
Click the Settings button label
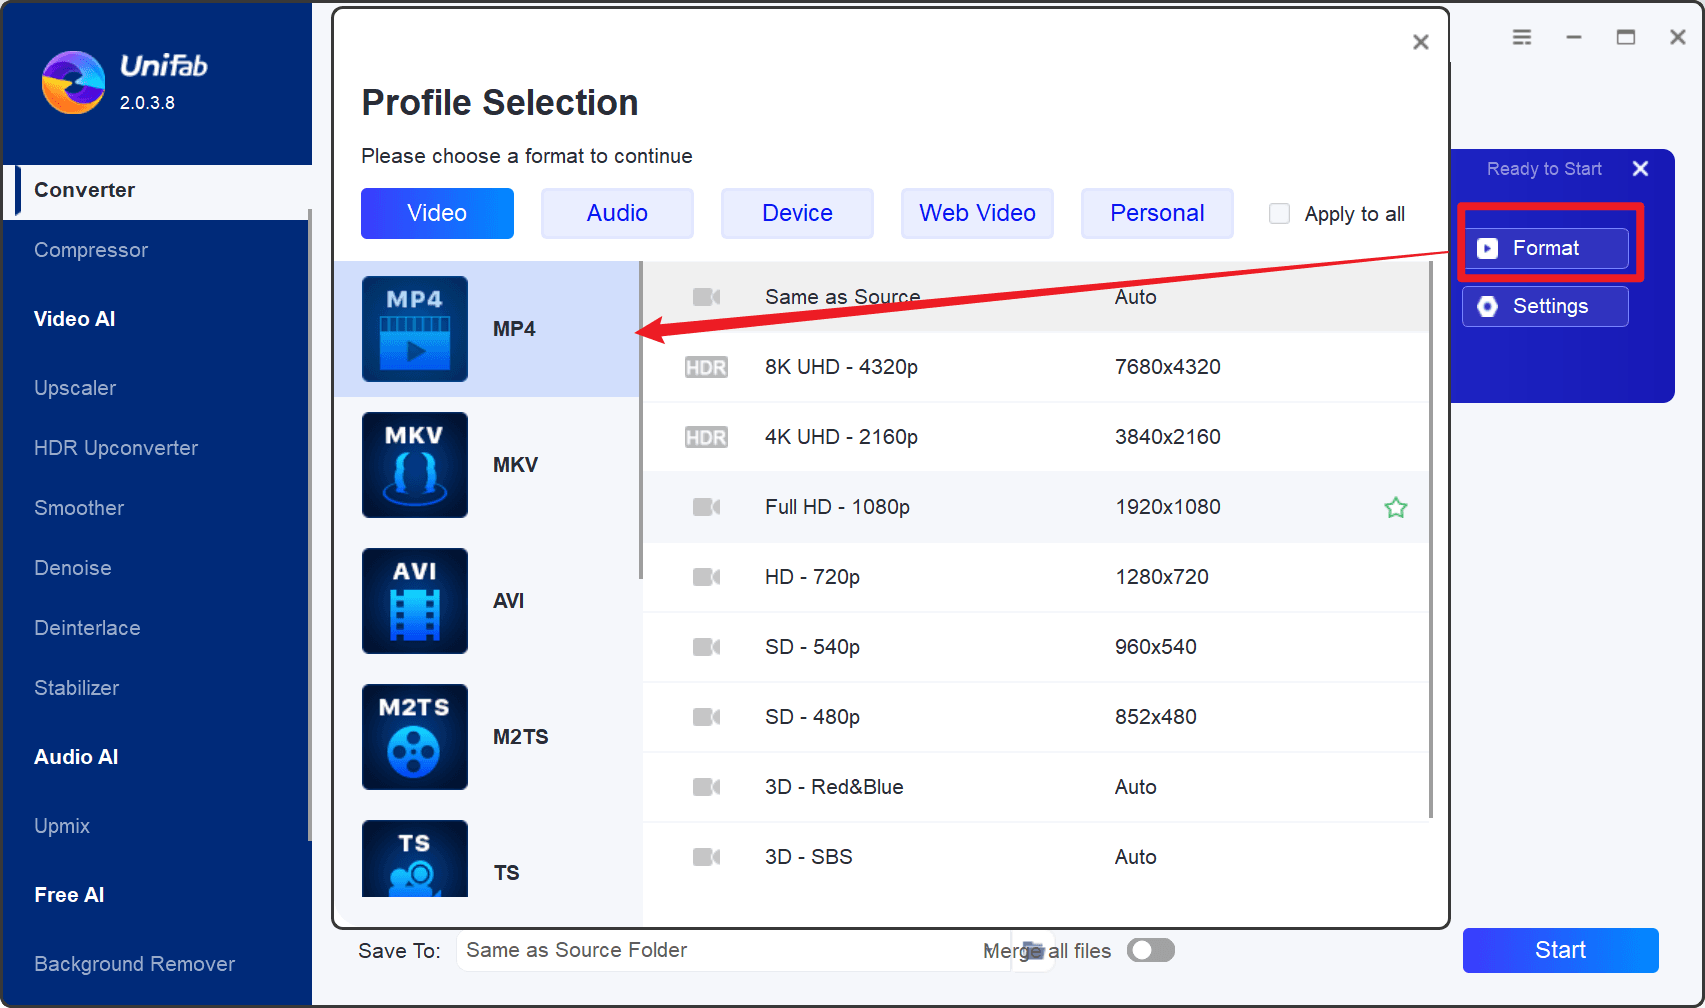coord(1550,306)
